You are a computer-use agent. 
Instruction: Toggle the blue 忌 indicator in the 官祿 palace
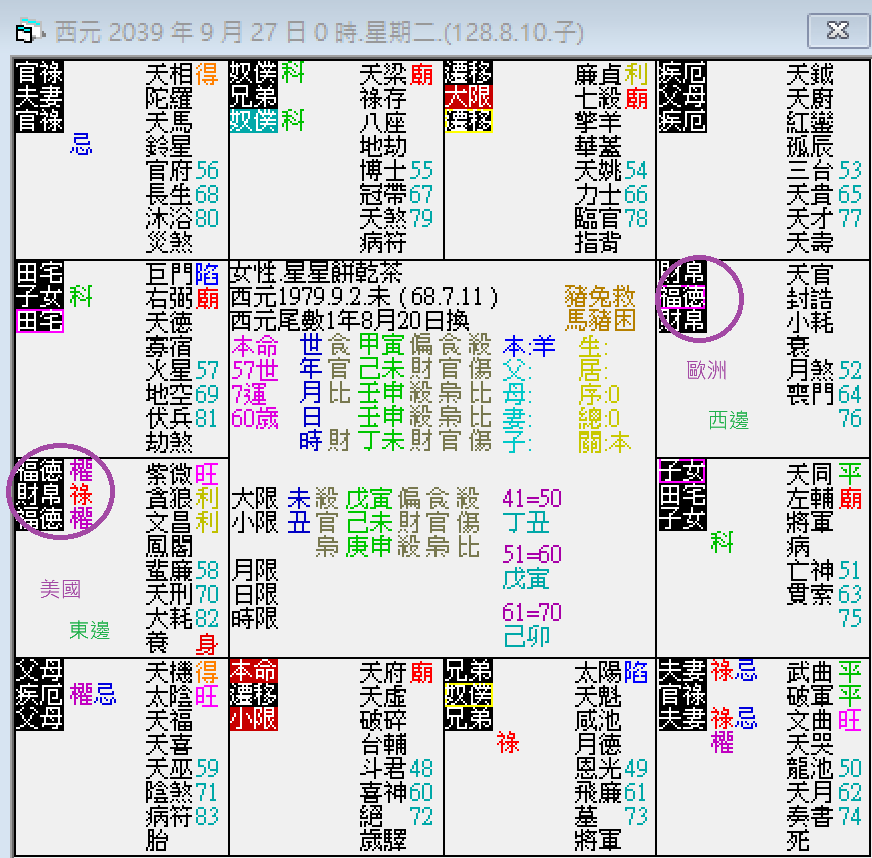point(80,145)
